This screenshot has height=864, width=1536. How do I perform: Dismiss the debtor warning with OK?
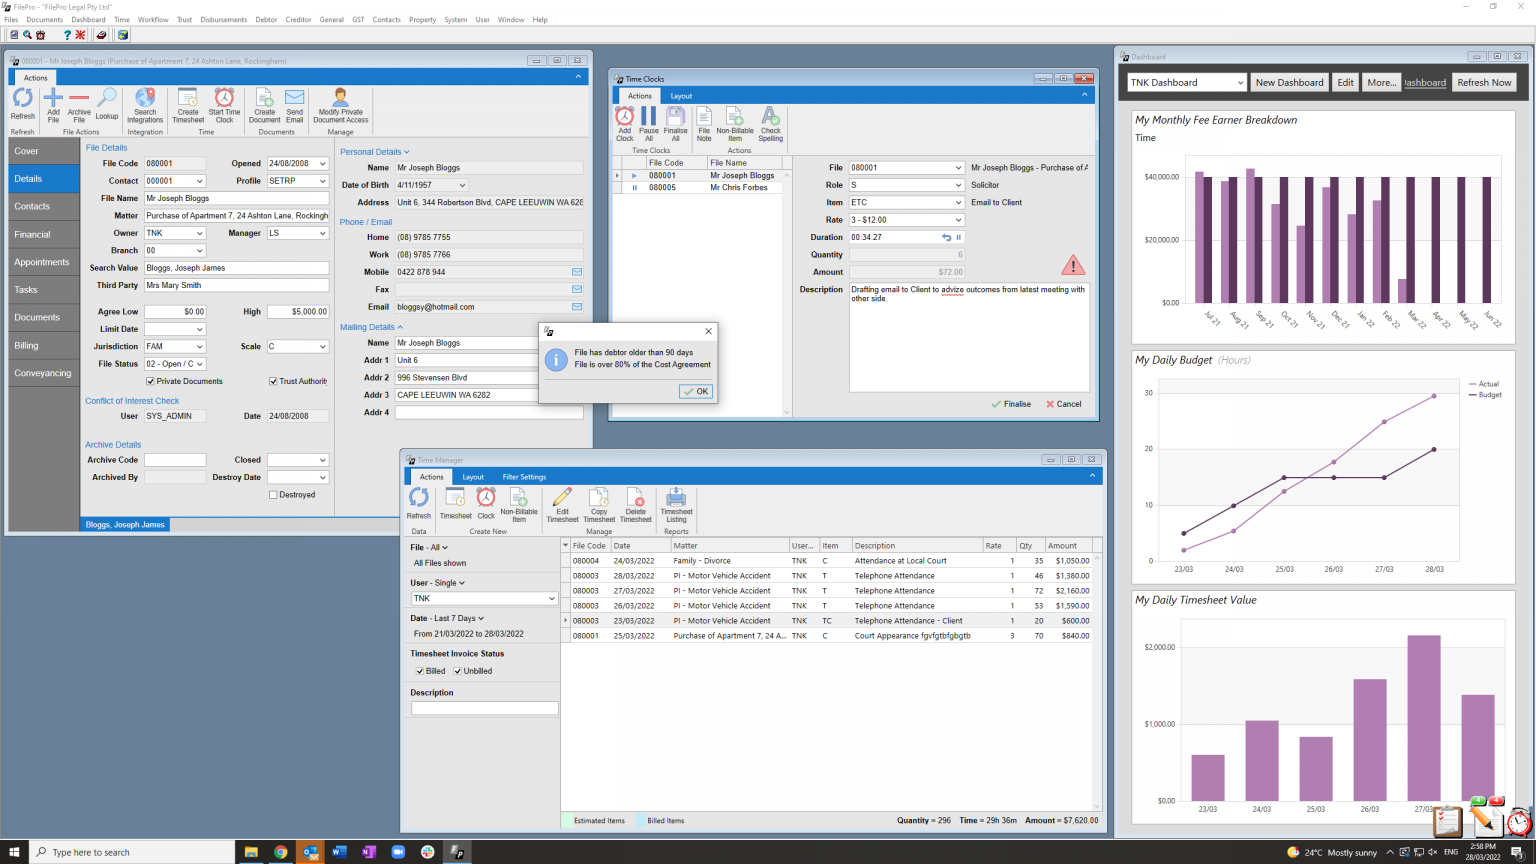point(695,391)
